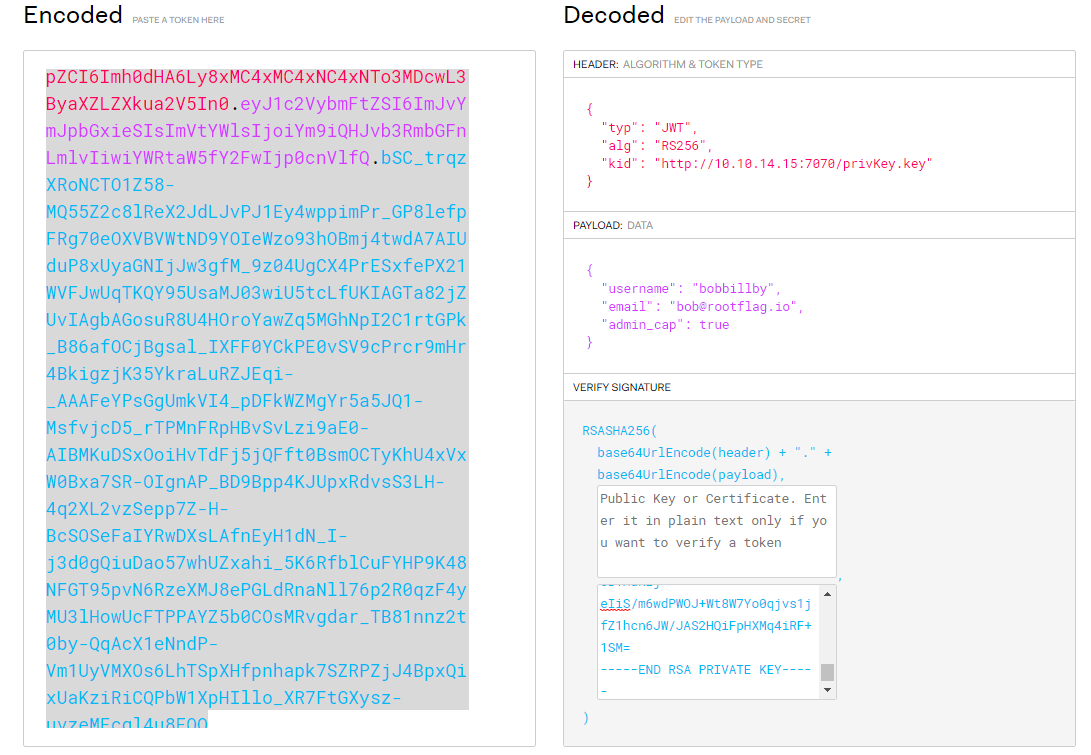Click the bob@rootflag.io email value
Viewport: 1091px width, 755px height.
[735, 307]
